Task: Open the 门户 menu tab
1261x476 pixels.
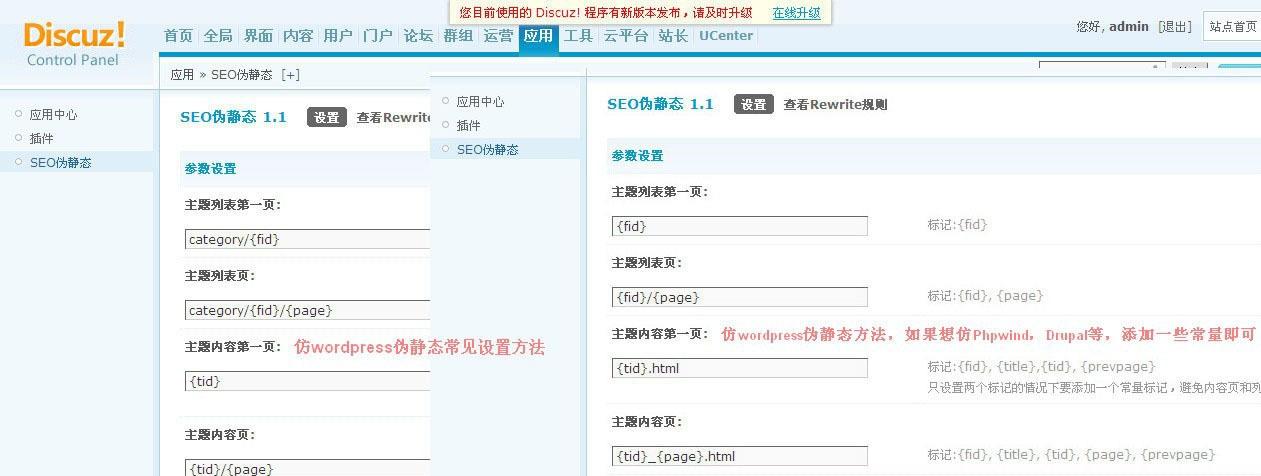Action: coord(378,36)
